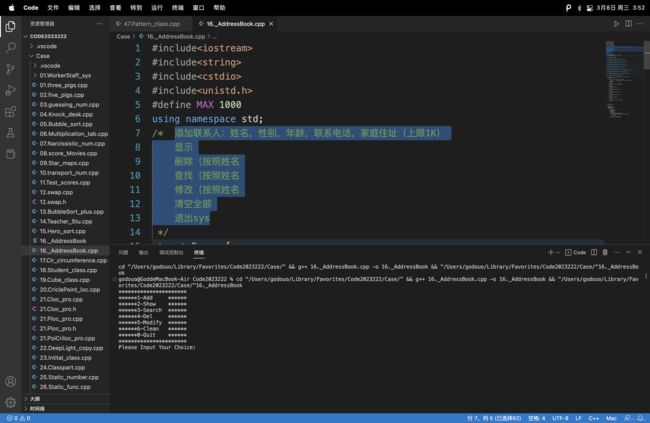Open the sixth activity bar icon below Testing
The width and height of the screenshot is (650, 423).
click(10, 154)
